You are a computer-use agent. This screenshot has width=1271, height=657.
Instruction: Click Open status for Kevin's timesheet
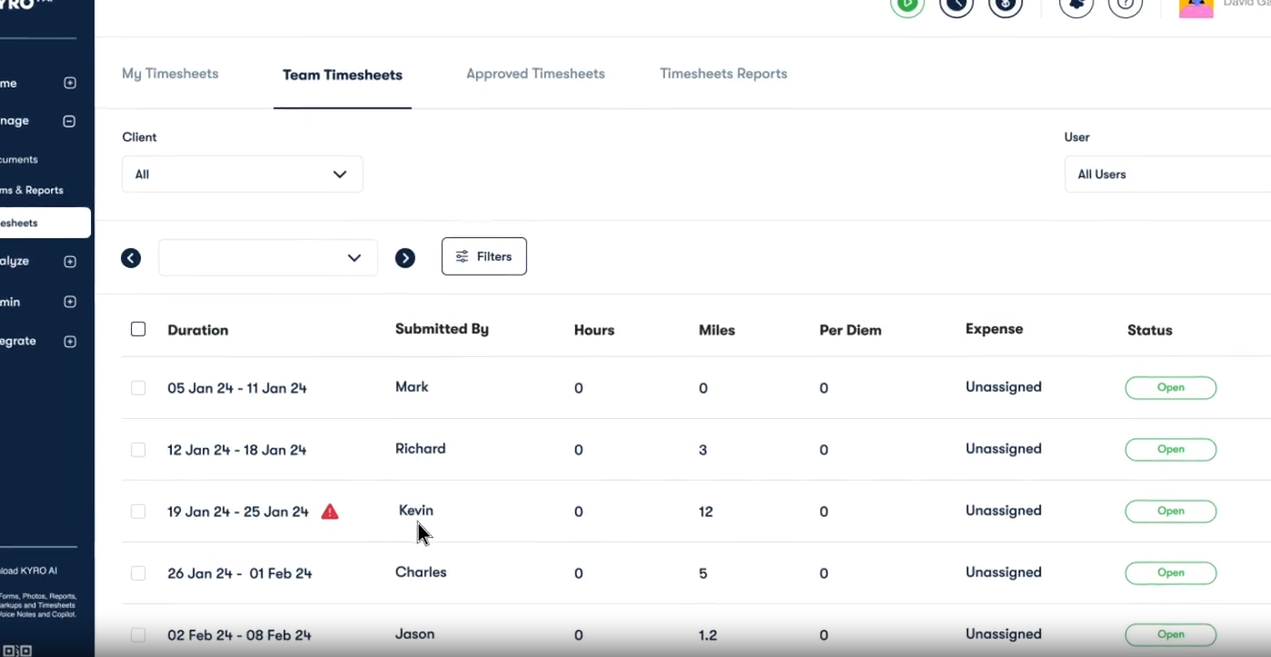pyautogui.click(x=1170, y=511)
